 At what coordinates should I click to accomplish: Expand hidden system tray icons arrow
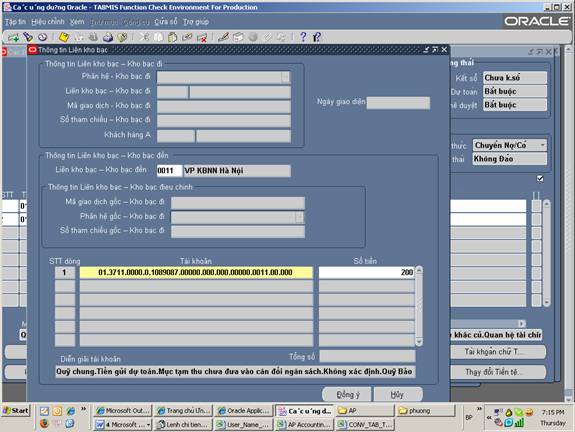[489, 417]
